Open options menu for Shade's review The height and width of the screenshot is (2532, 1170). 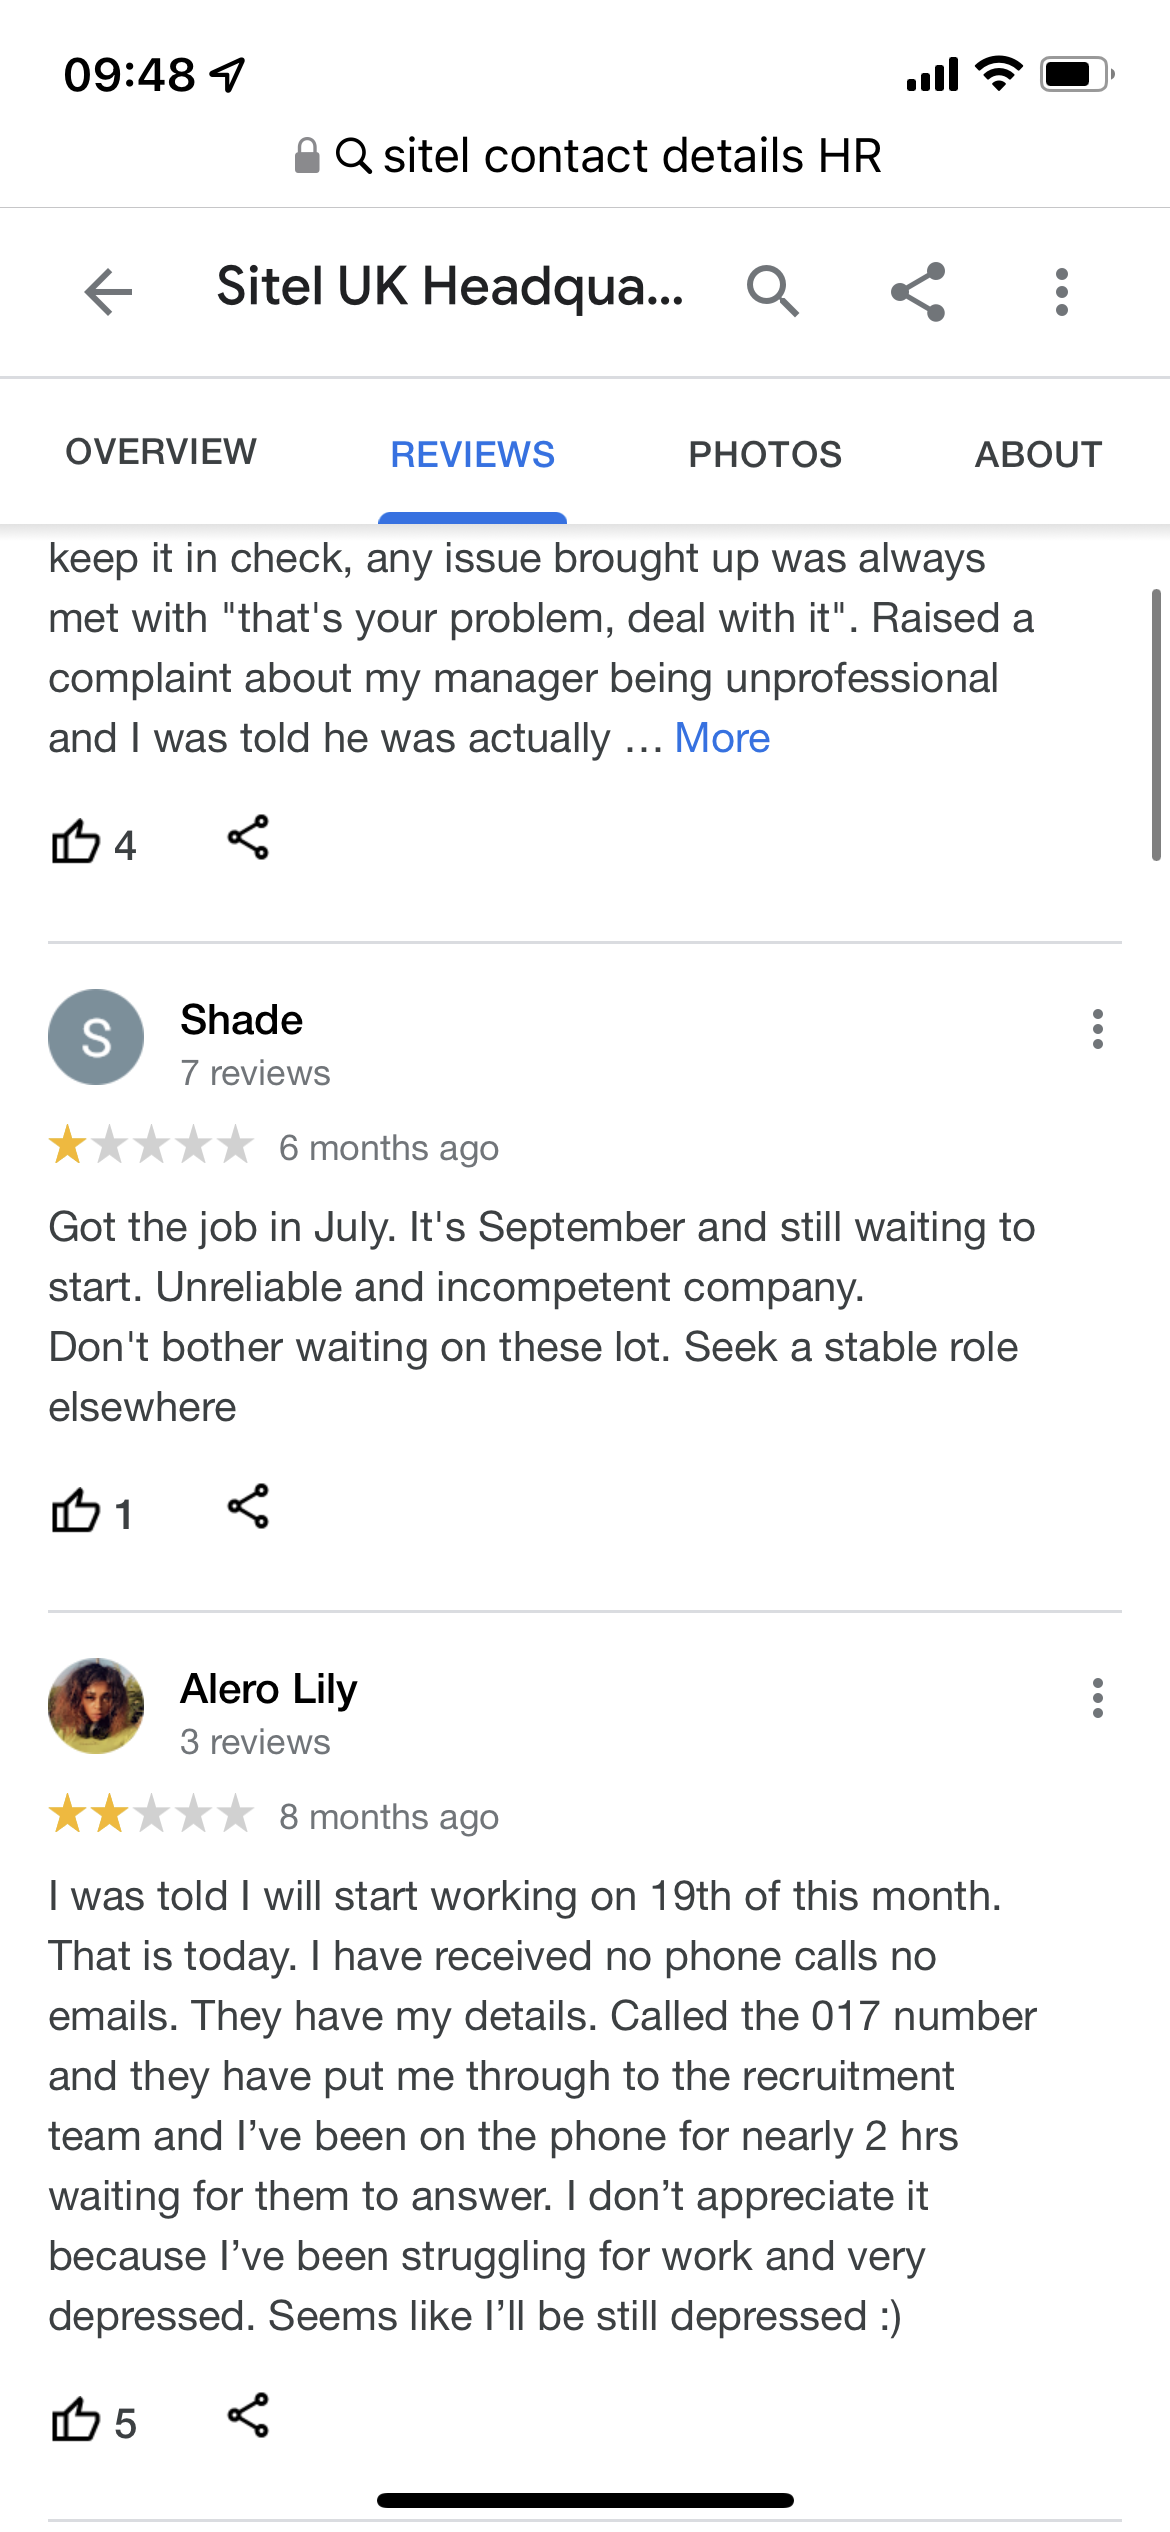(x=1097, y=1029)
